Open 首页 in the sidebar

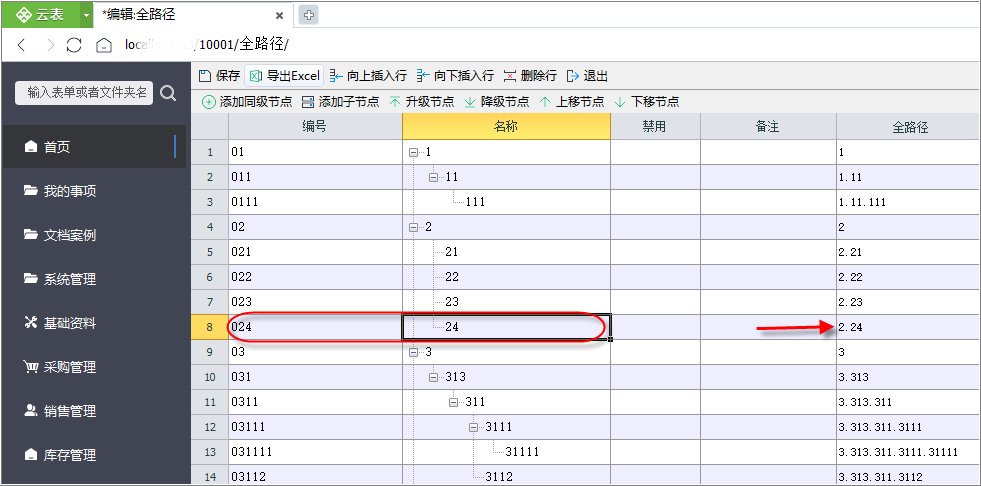point(94,147)
